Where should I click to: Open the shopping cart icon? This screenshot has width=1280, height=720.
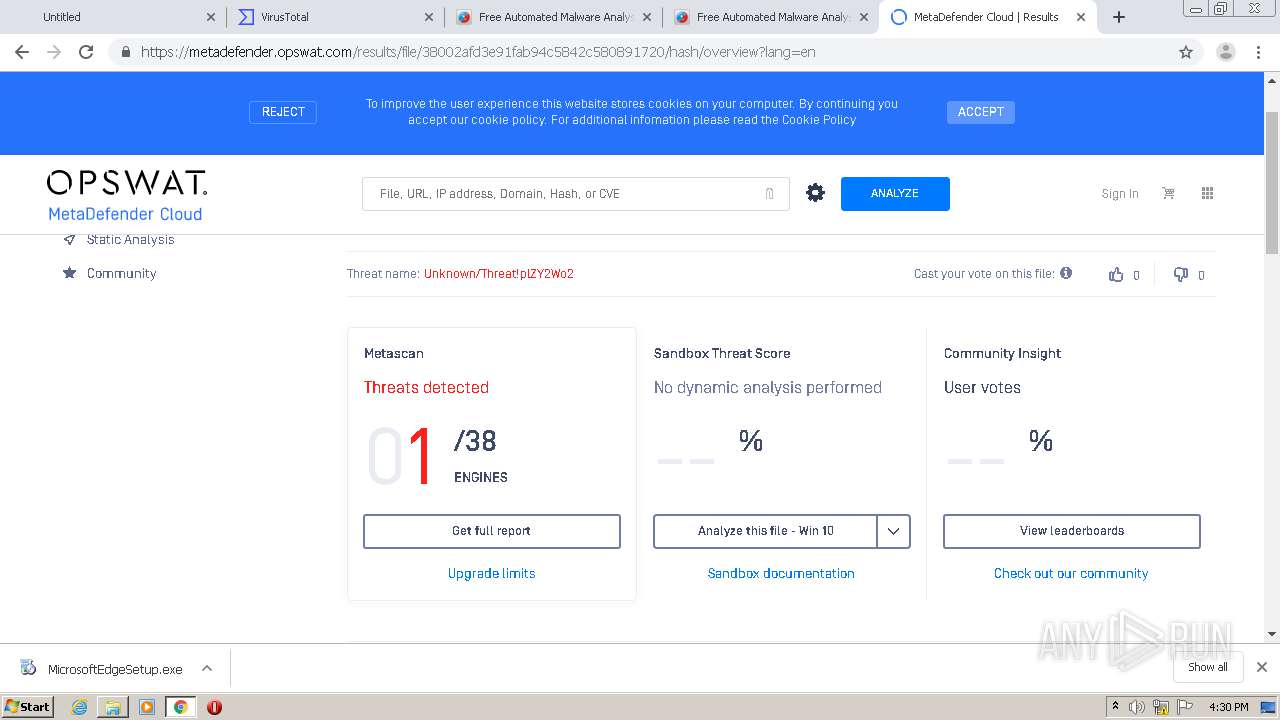point(1168,193)
